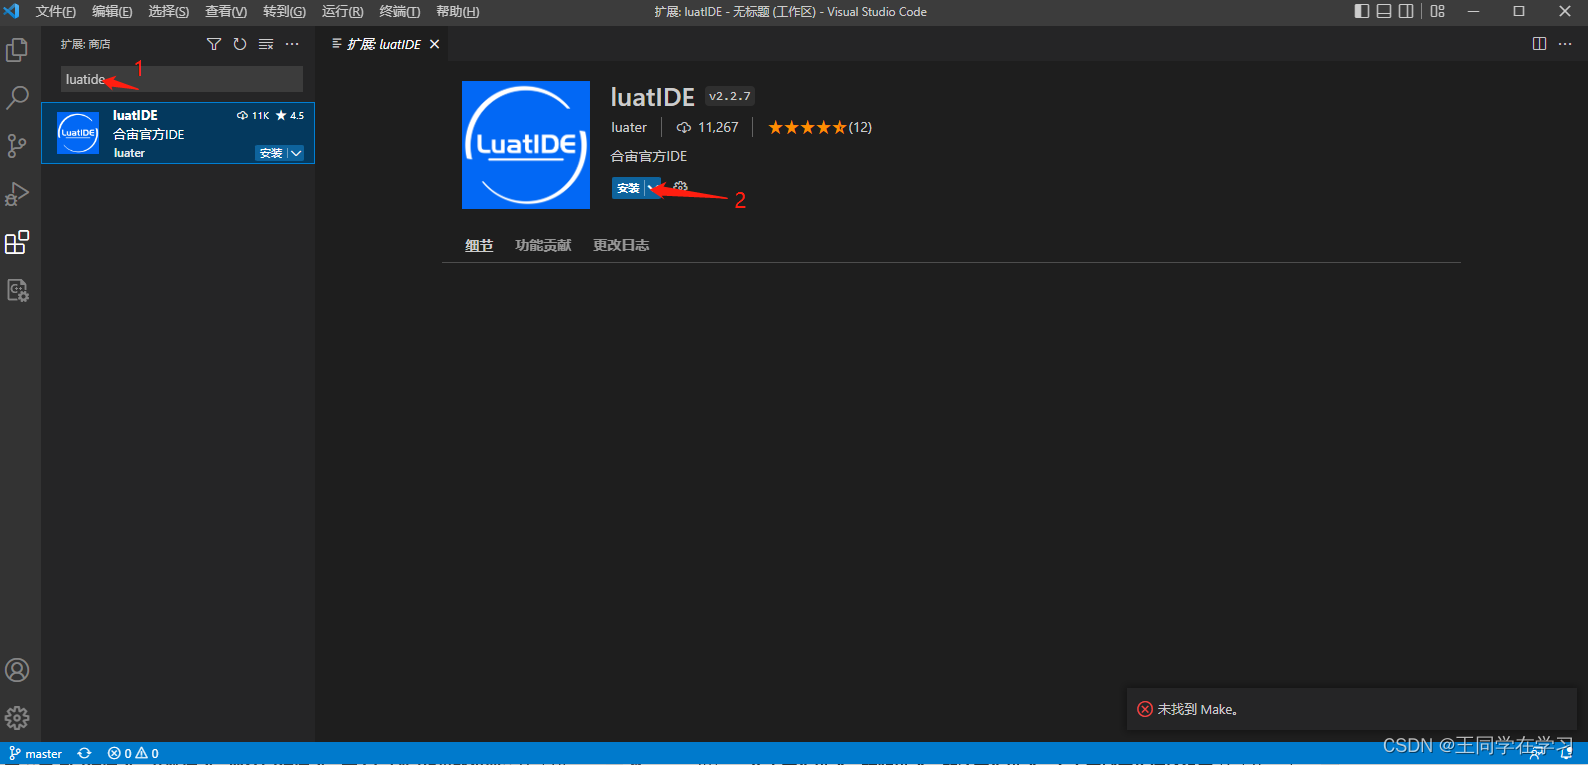This screenshot has width=1588, height=765.
Task: Open the Manage gear in the activity bar
Action: 17,718
